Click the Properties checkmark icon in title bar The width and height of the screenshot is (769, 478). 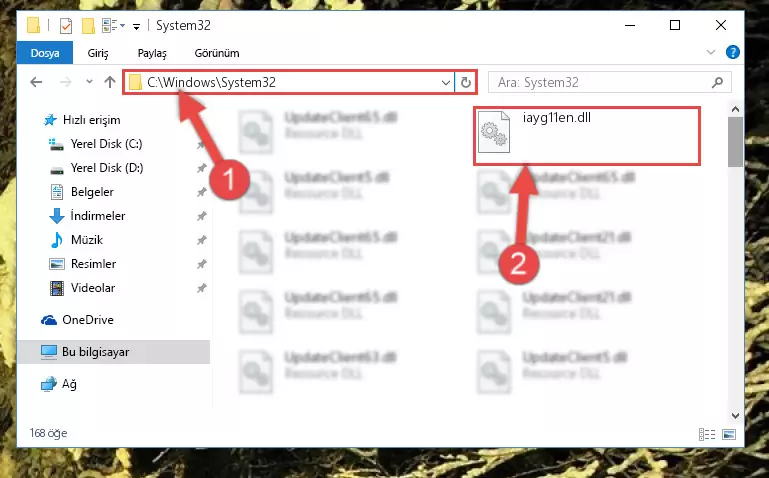click(x=66, y=25)
